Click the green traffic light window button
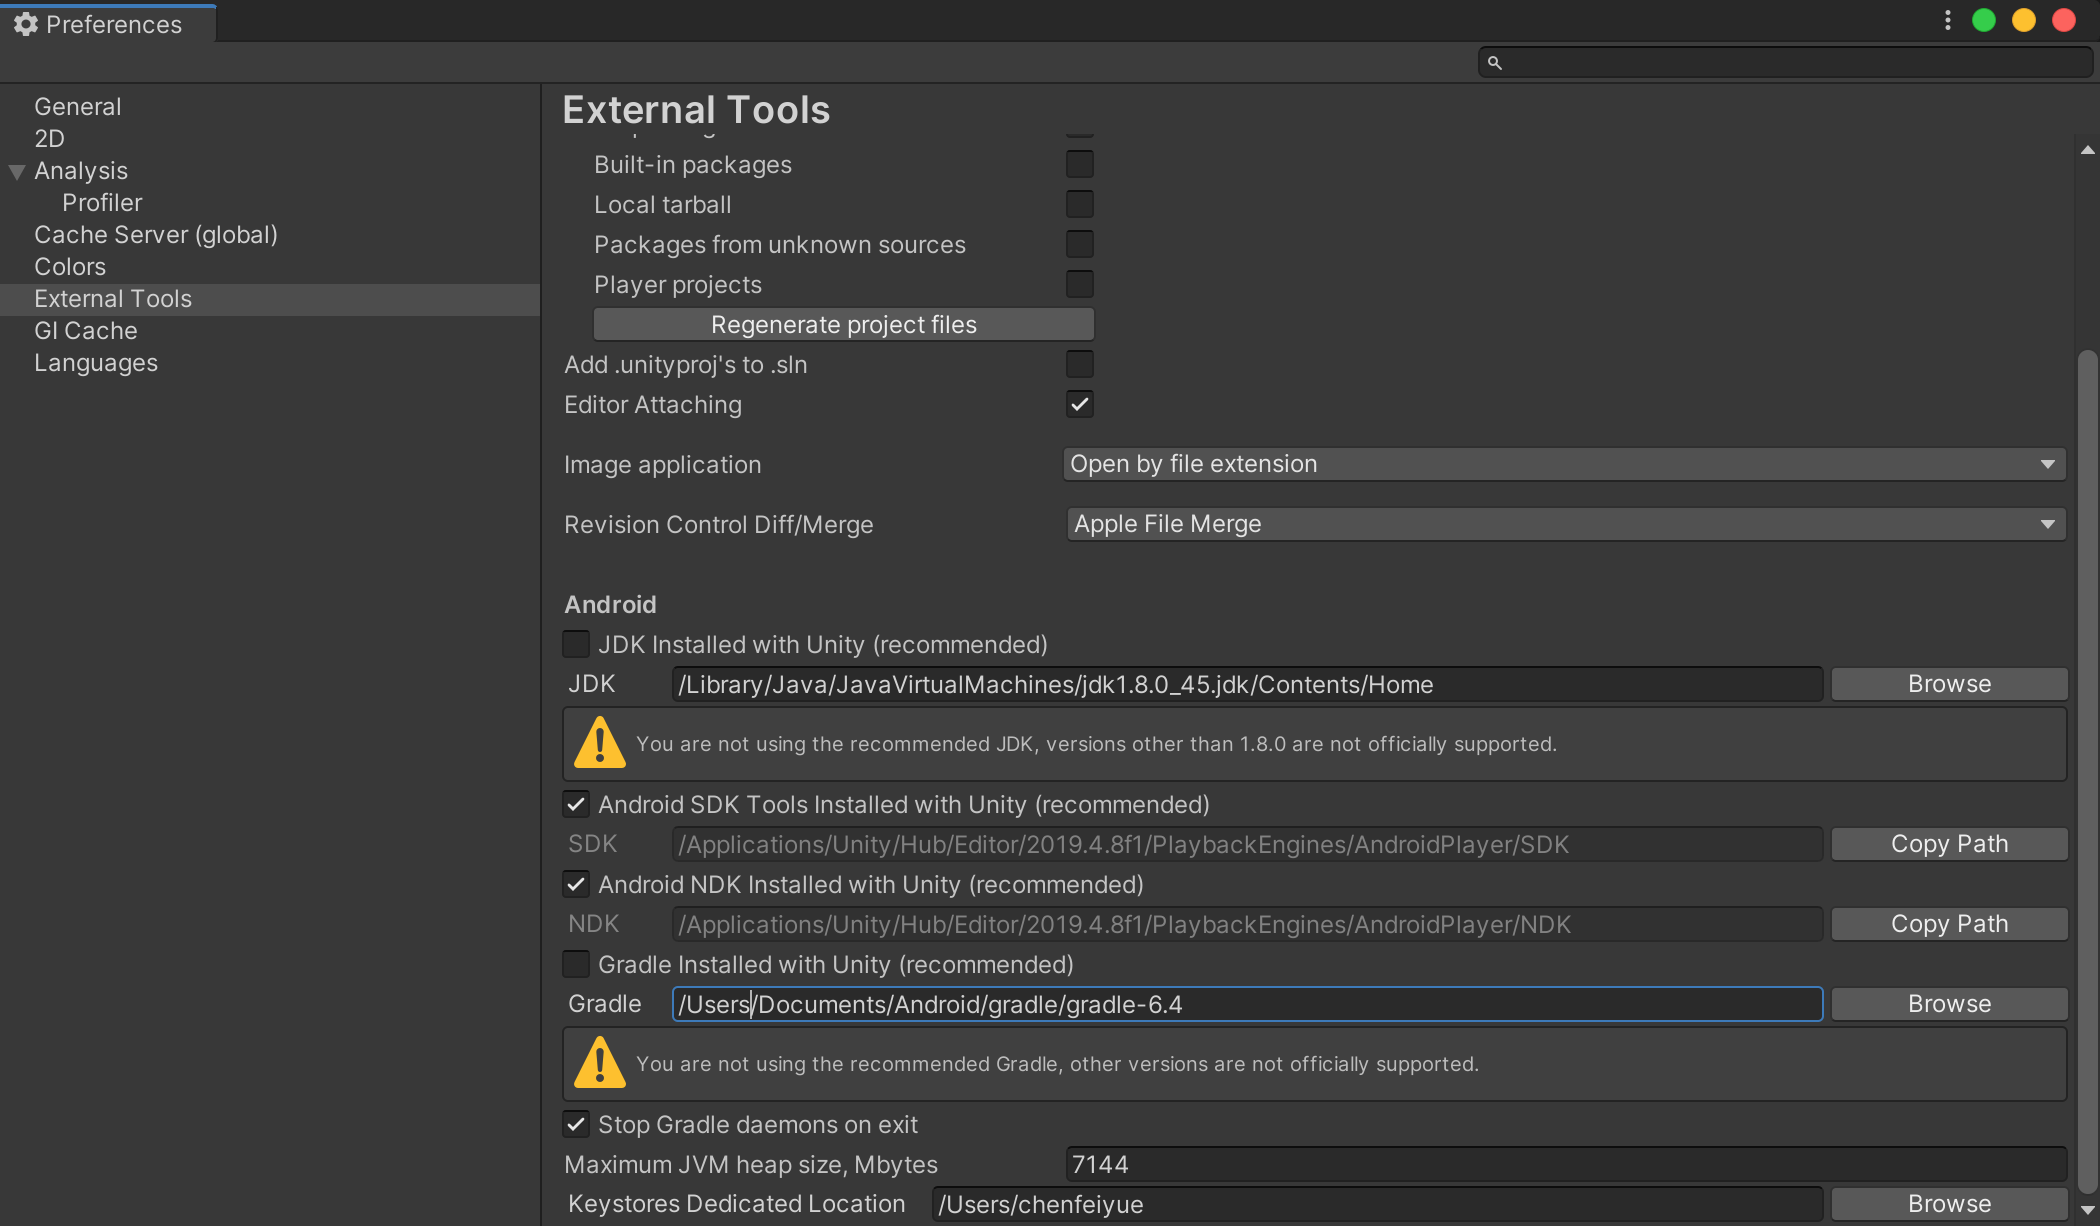2100x1226 pixels. pos(1984,20)
